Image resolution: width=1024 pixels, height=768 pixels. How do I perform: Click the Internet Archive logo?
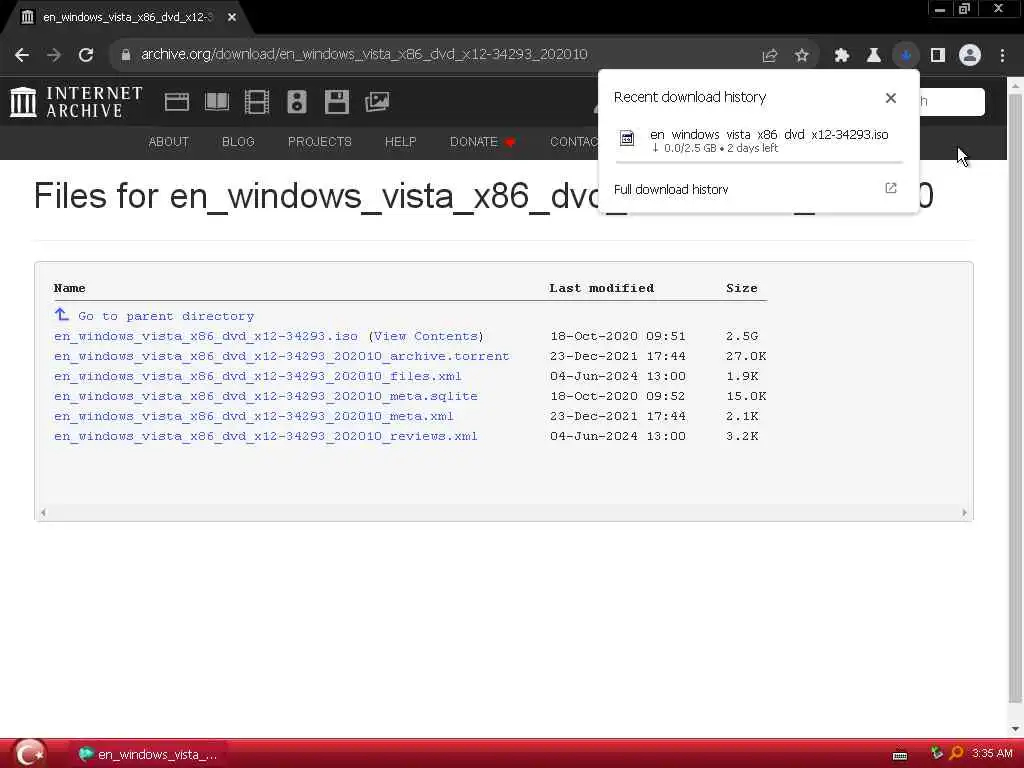[76, 102]
